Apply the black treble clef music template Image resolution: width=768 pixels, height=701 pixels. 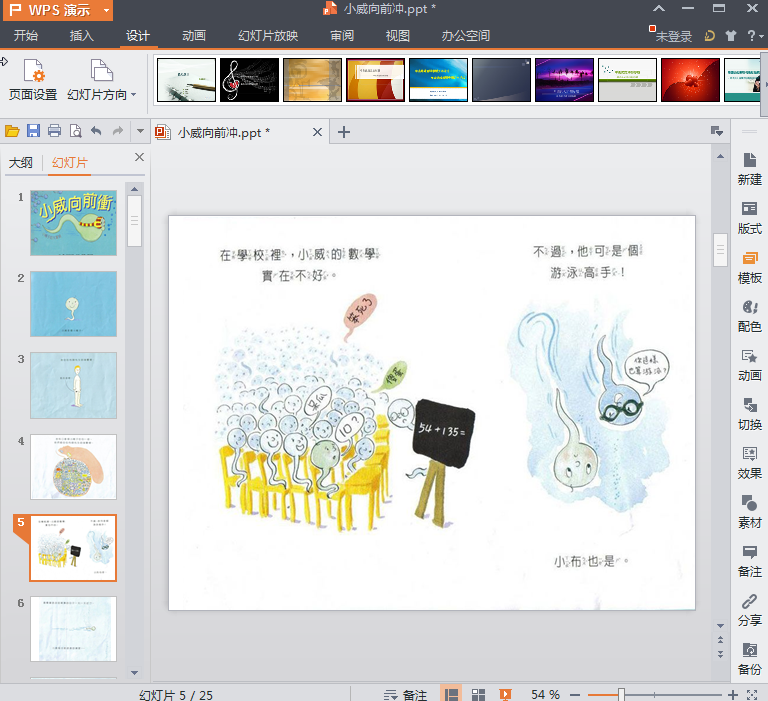[249, 80]
